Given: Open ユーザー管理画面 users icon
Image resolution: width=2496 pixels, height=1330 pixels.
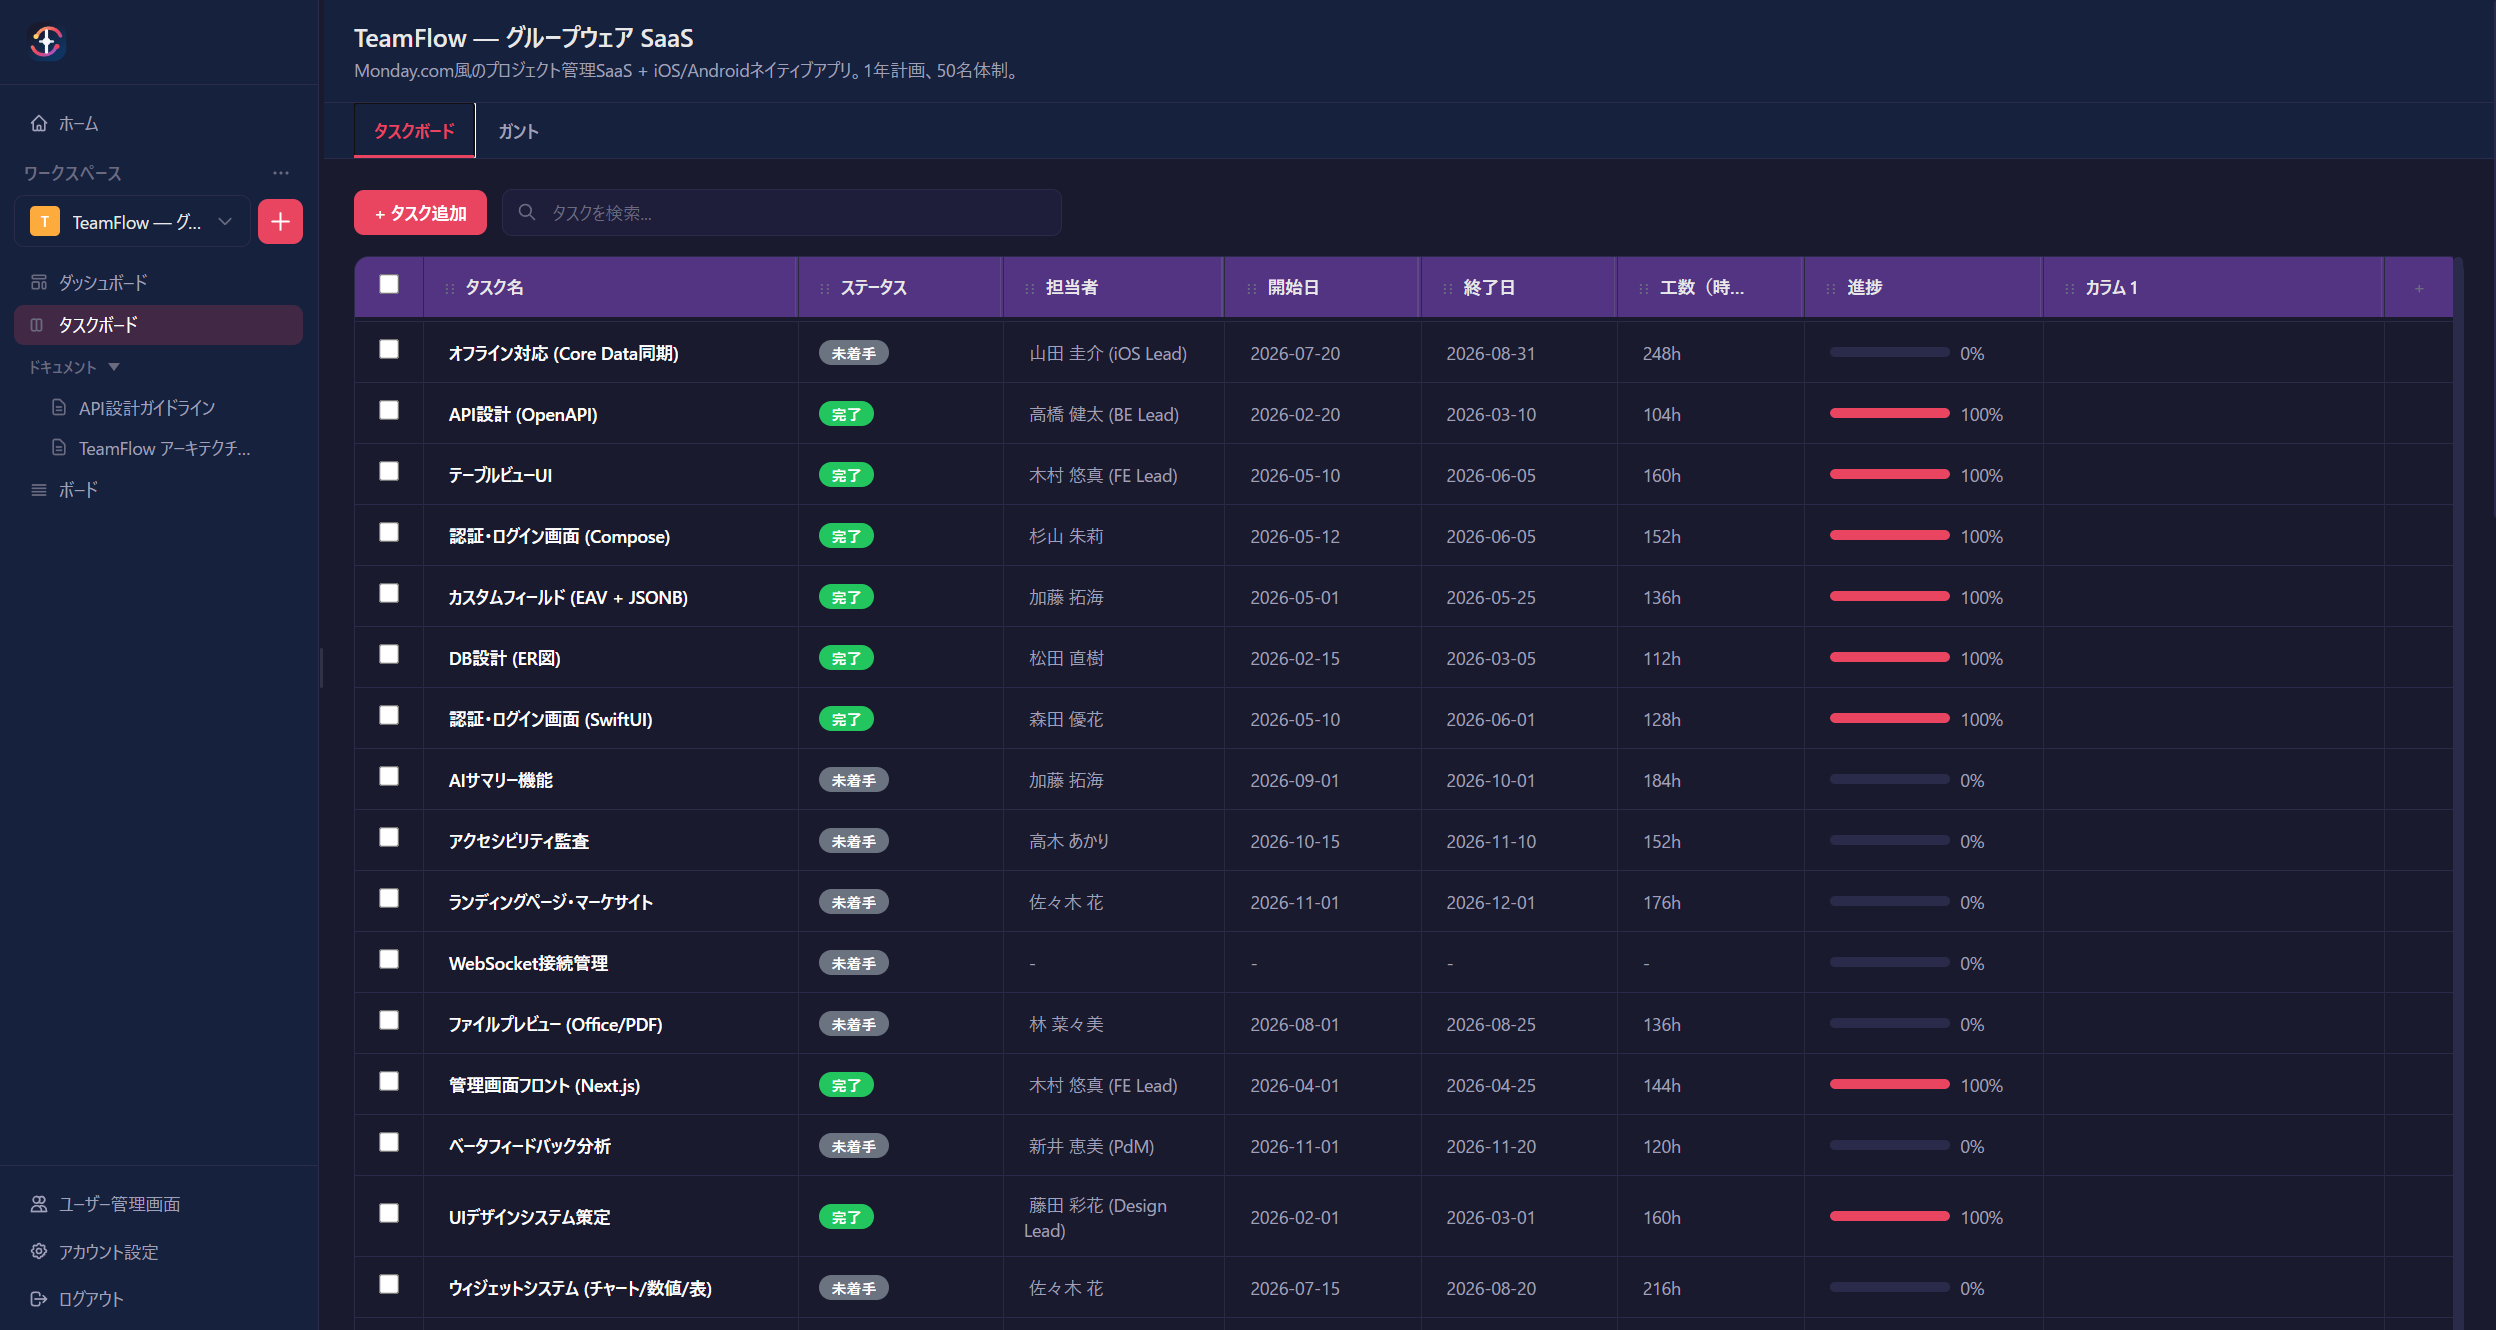Looking at the screenshot, I should click(39, 1203).
